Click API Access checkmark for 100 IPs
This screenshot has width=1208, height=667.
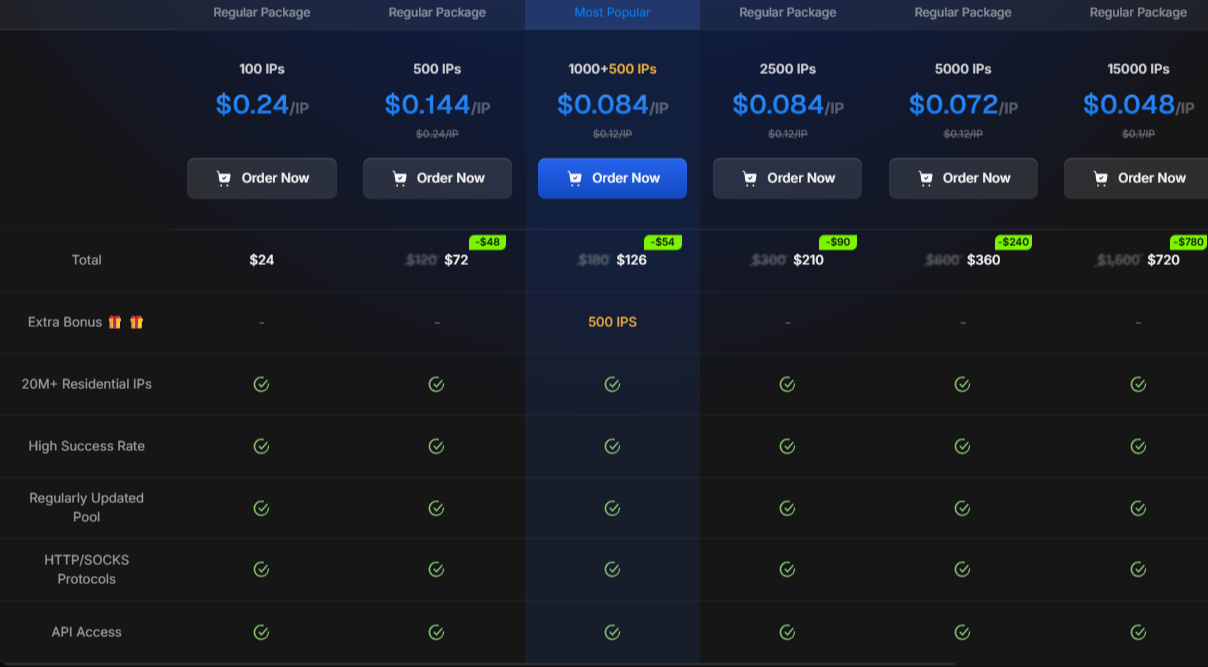[261, 632]
